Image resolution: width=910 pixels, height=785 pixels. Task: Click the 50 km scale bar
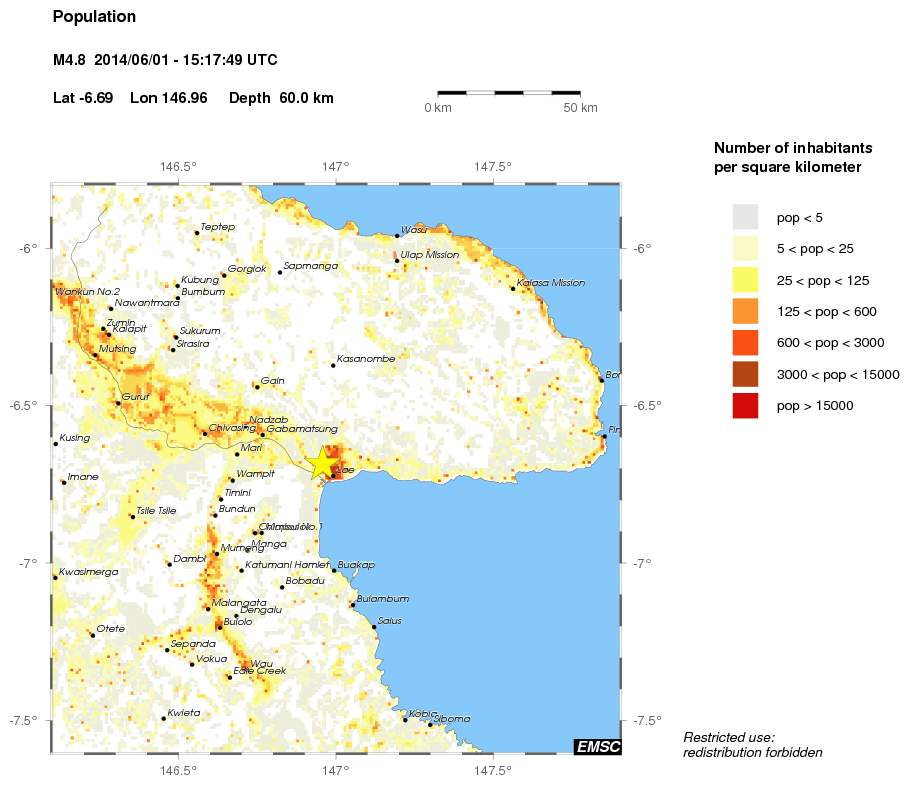coord(509,93)
